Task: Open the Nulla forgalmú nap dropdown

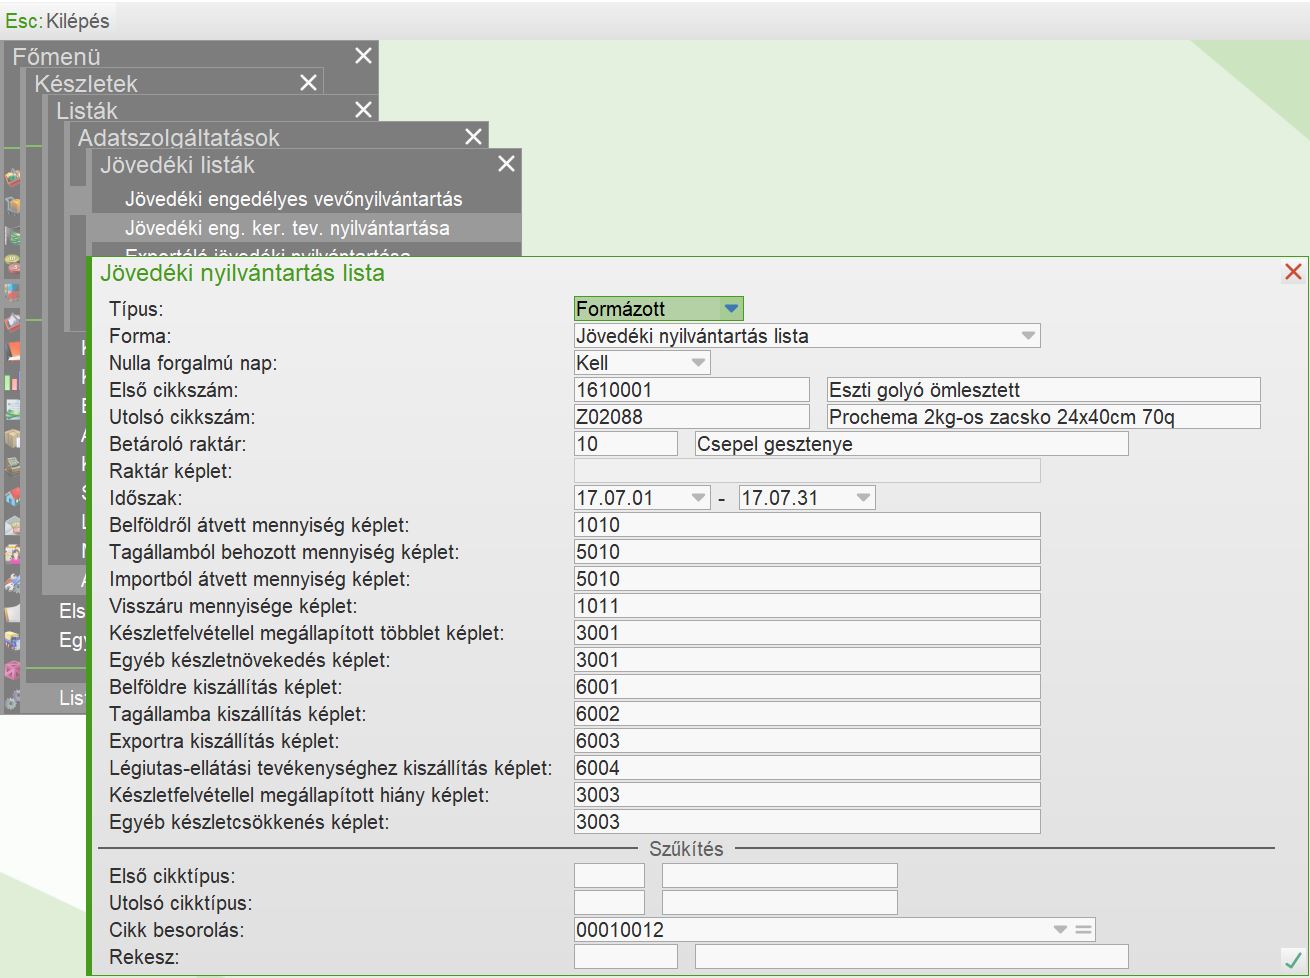Action: click(698, 363)
